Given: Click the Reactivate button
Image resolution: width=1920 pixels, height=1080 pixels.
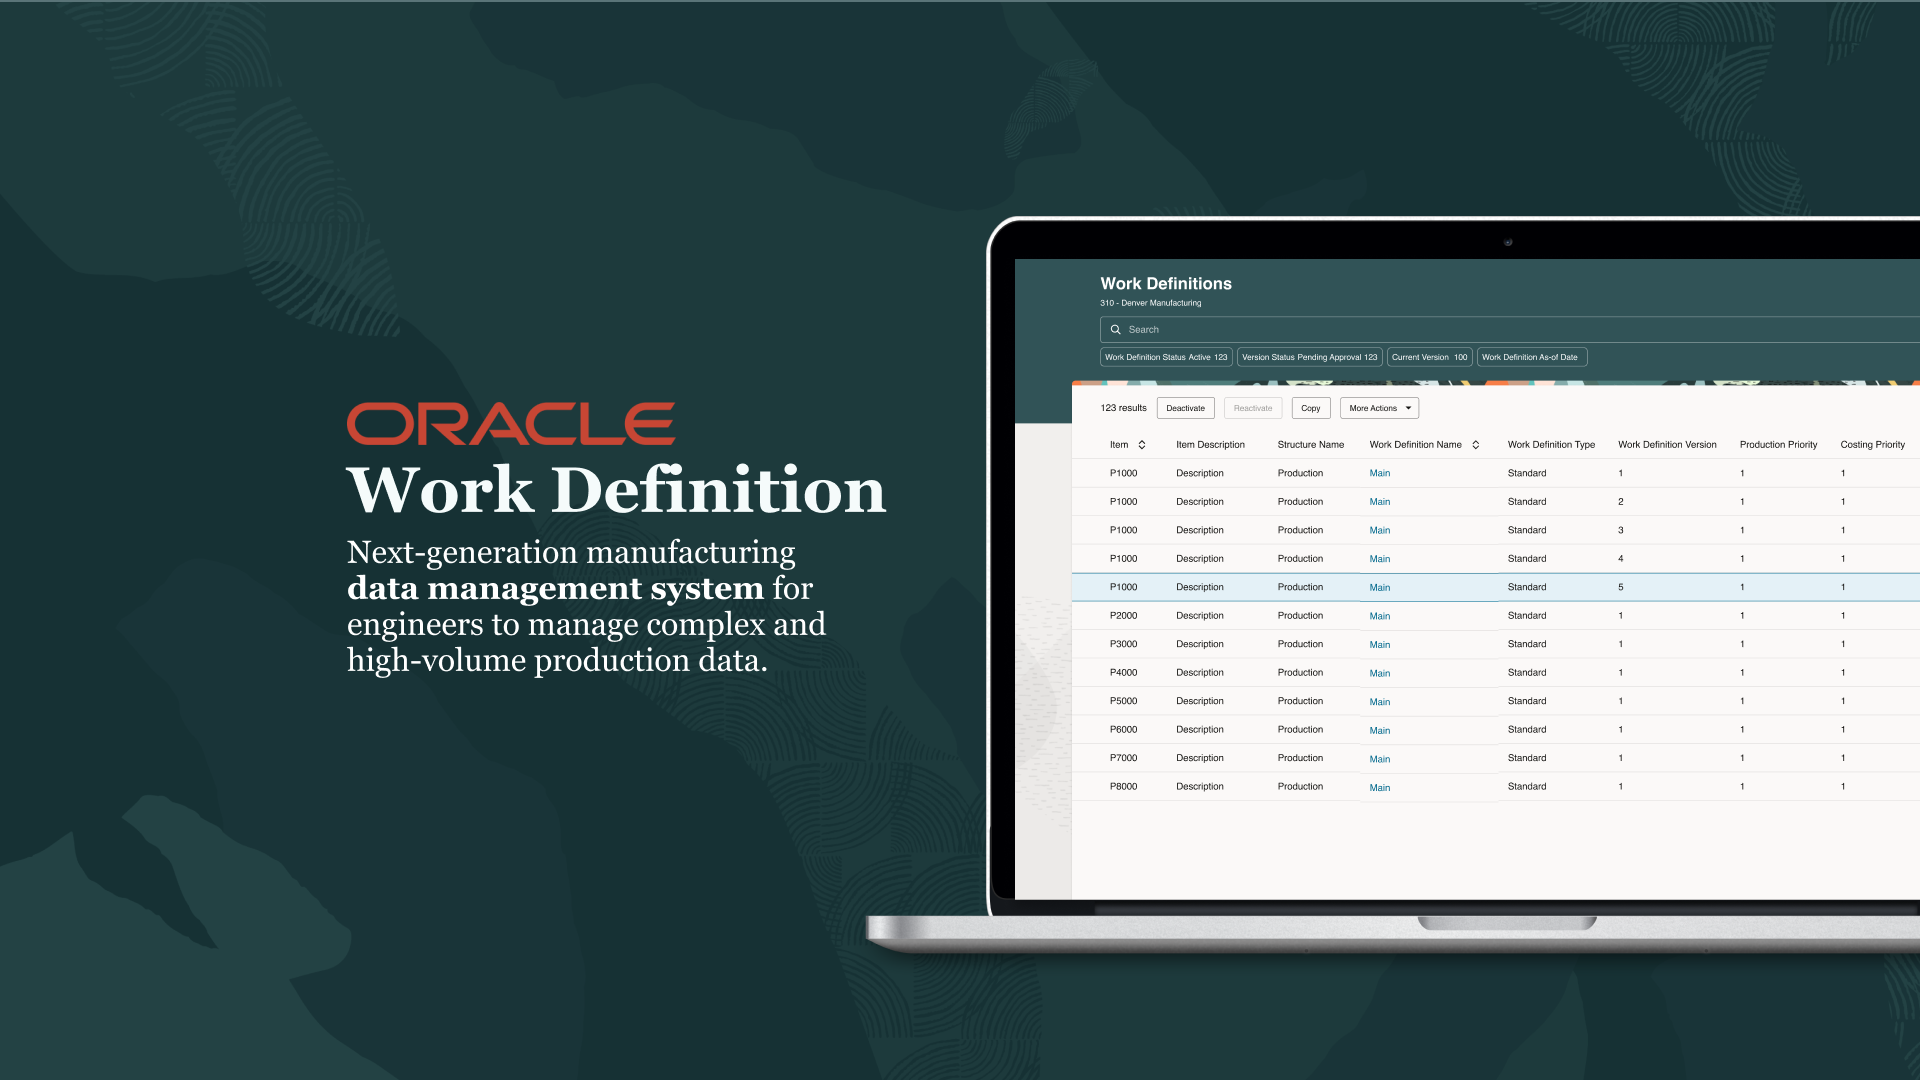Looking at the screenshot, I should coord(1253,408).
